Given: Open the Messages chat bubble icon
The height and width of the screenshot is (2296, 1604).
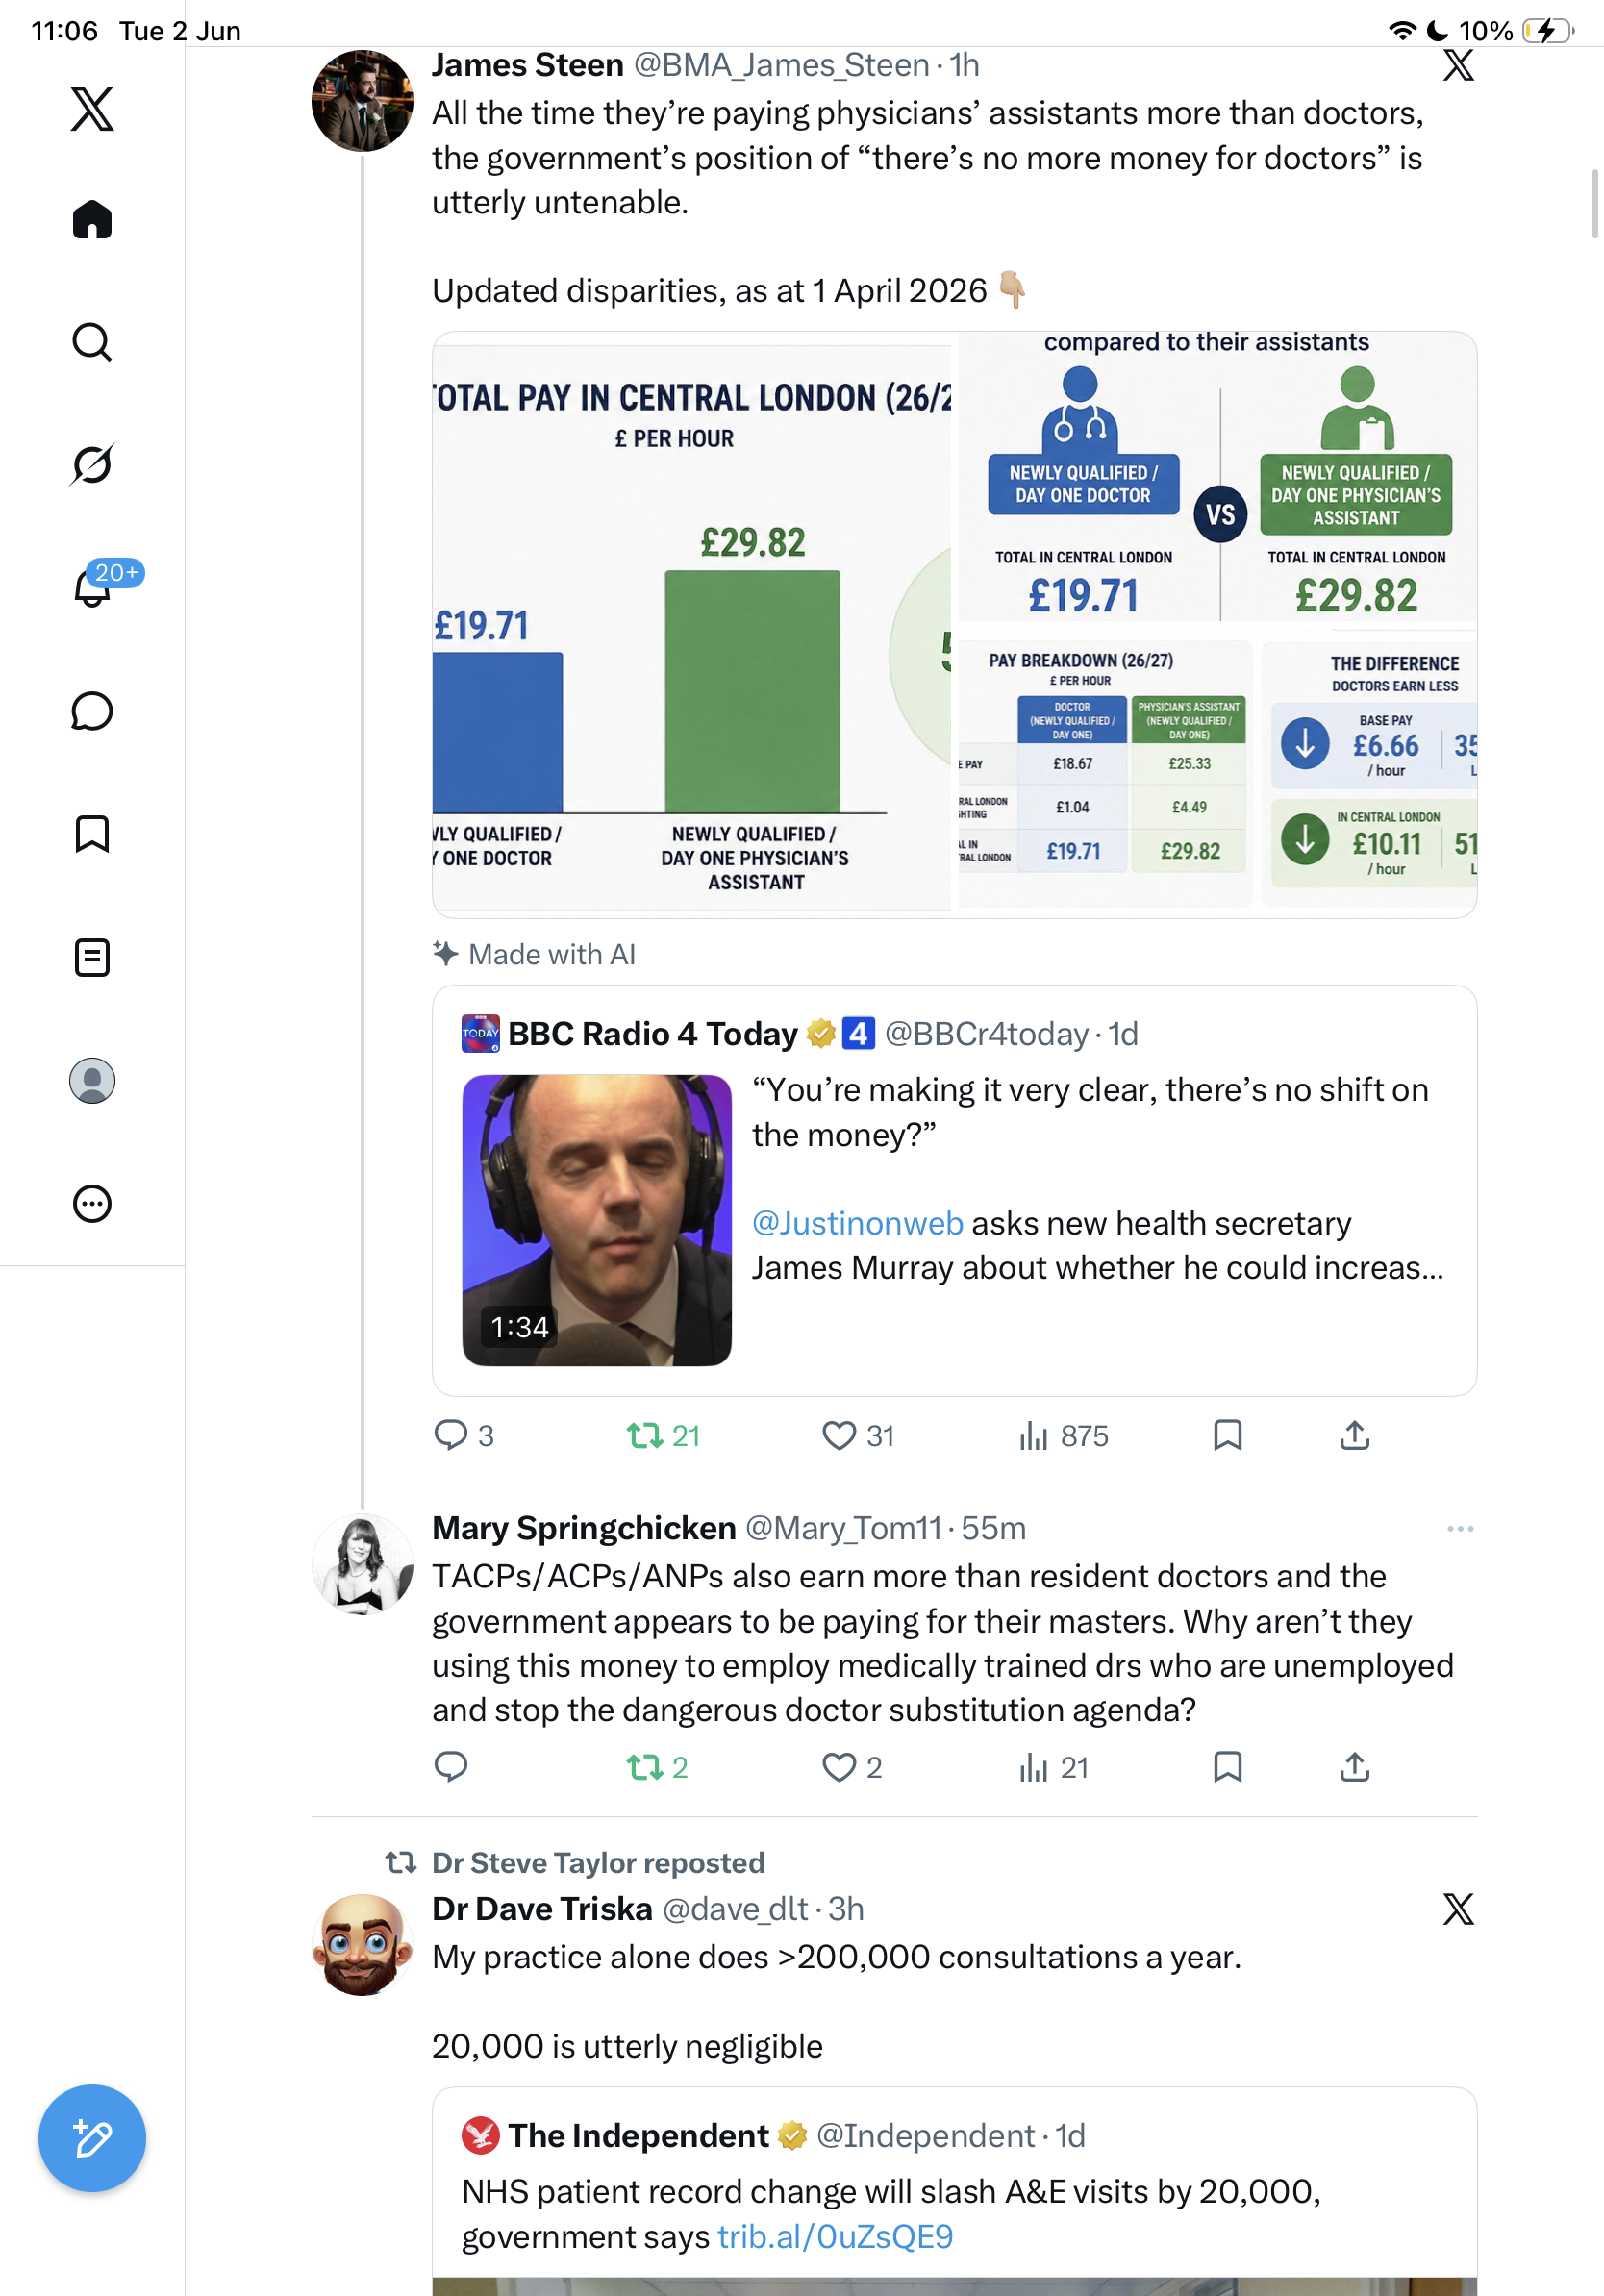Looking at the screenshot, I should tap(92, 711).
